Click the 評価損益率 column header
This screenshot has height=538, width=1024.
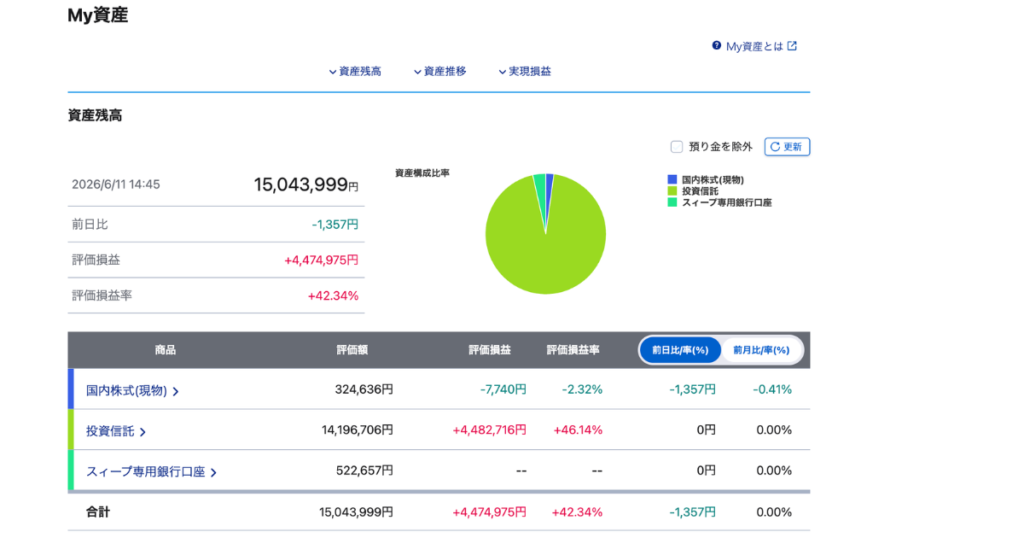[573, 350]
